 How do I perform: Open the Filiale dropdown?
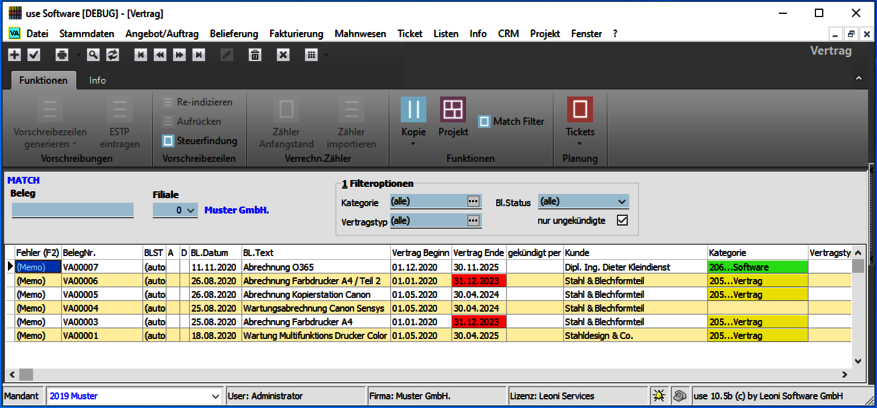[191, 211]
